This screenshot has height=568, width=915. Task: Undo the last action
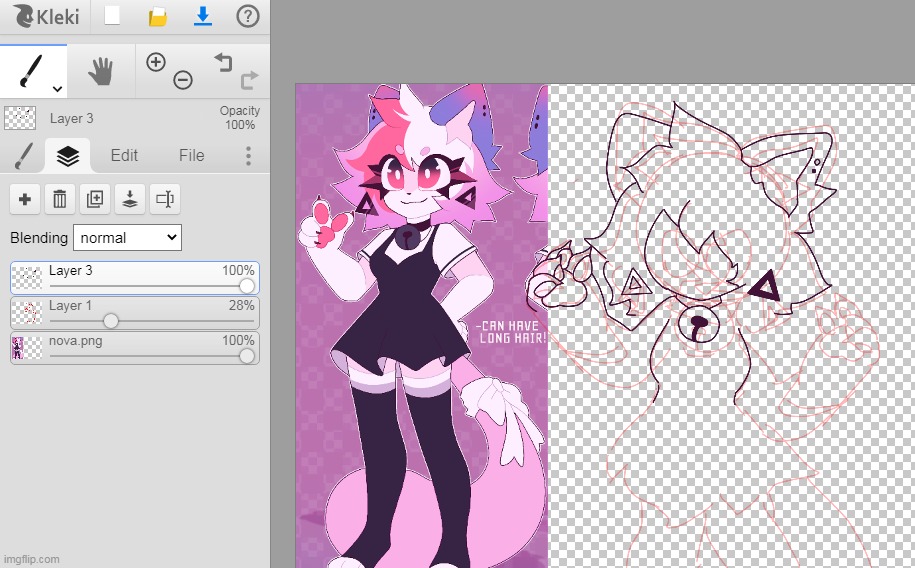(222, 62)
